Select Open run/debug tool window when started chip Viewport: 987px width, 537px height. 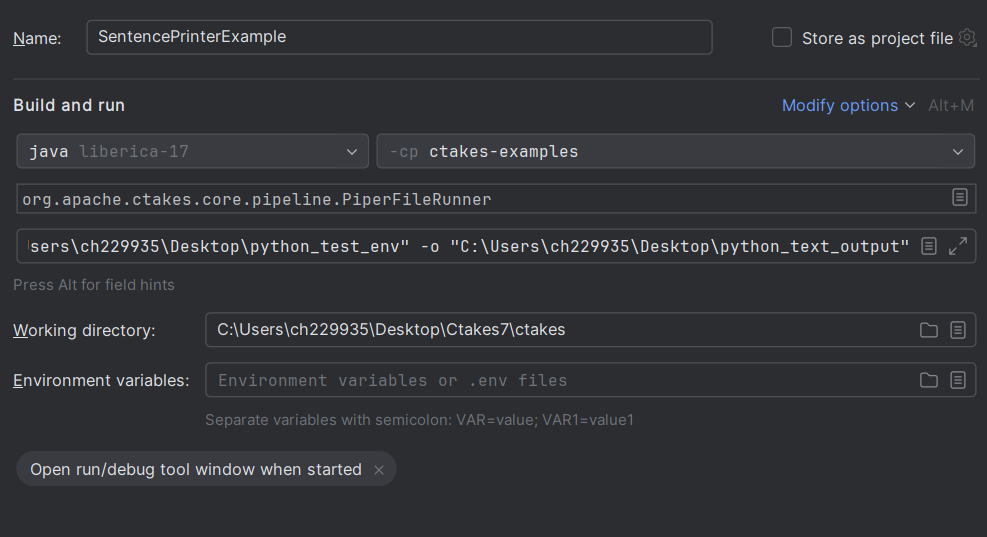[x=196, y=470]
